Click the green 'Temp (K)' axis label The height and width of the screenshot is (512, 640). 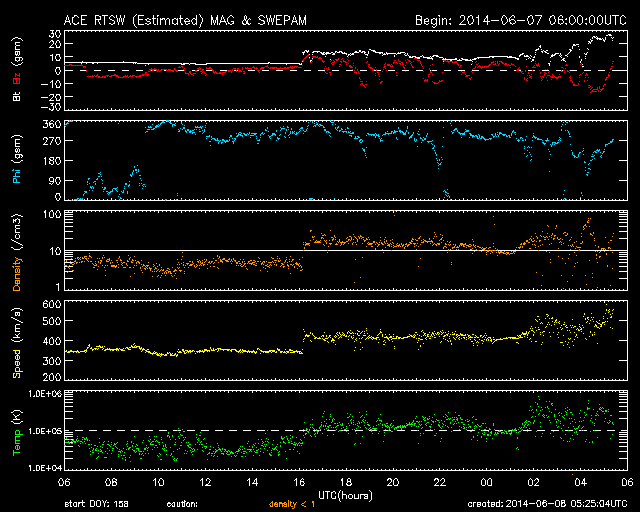17,433
